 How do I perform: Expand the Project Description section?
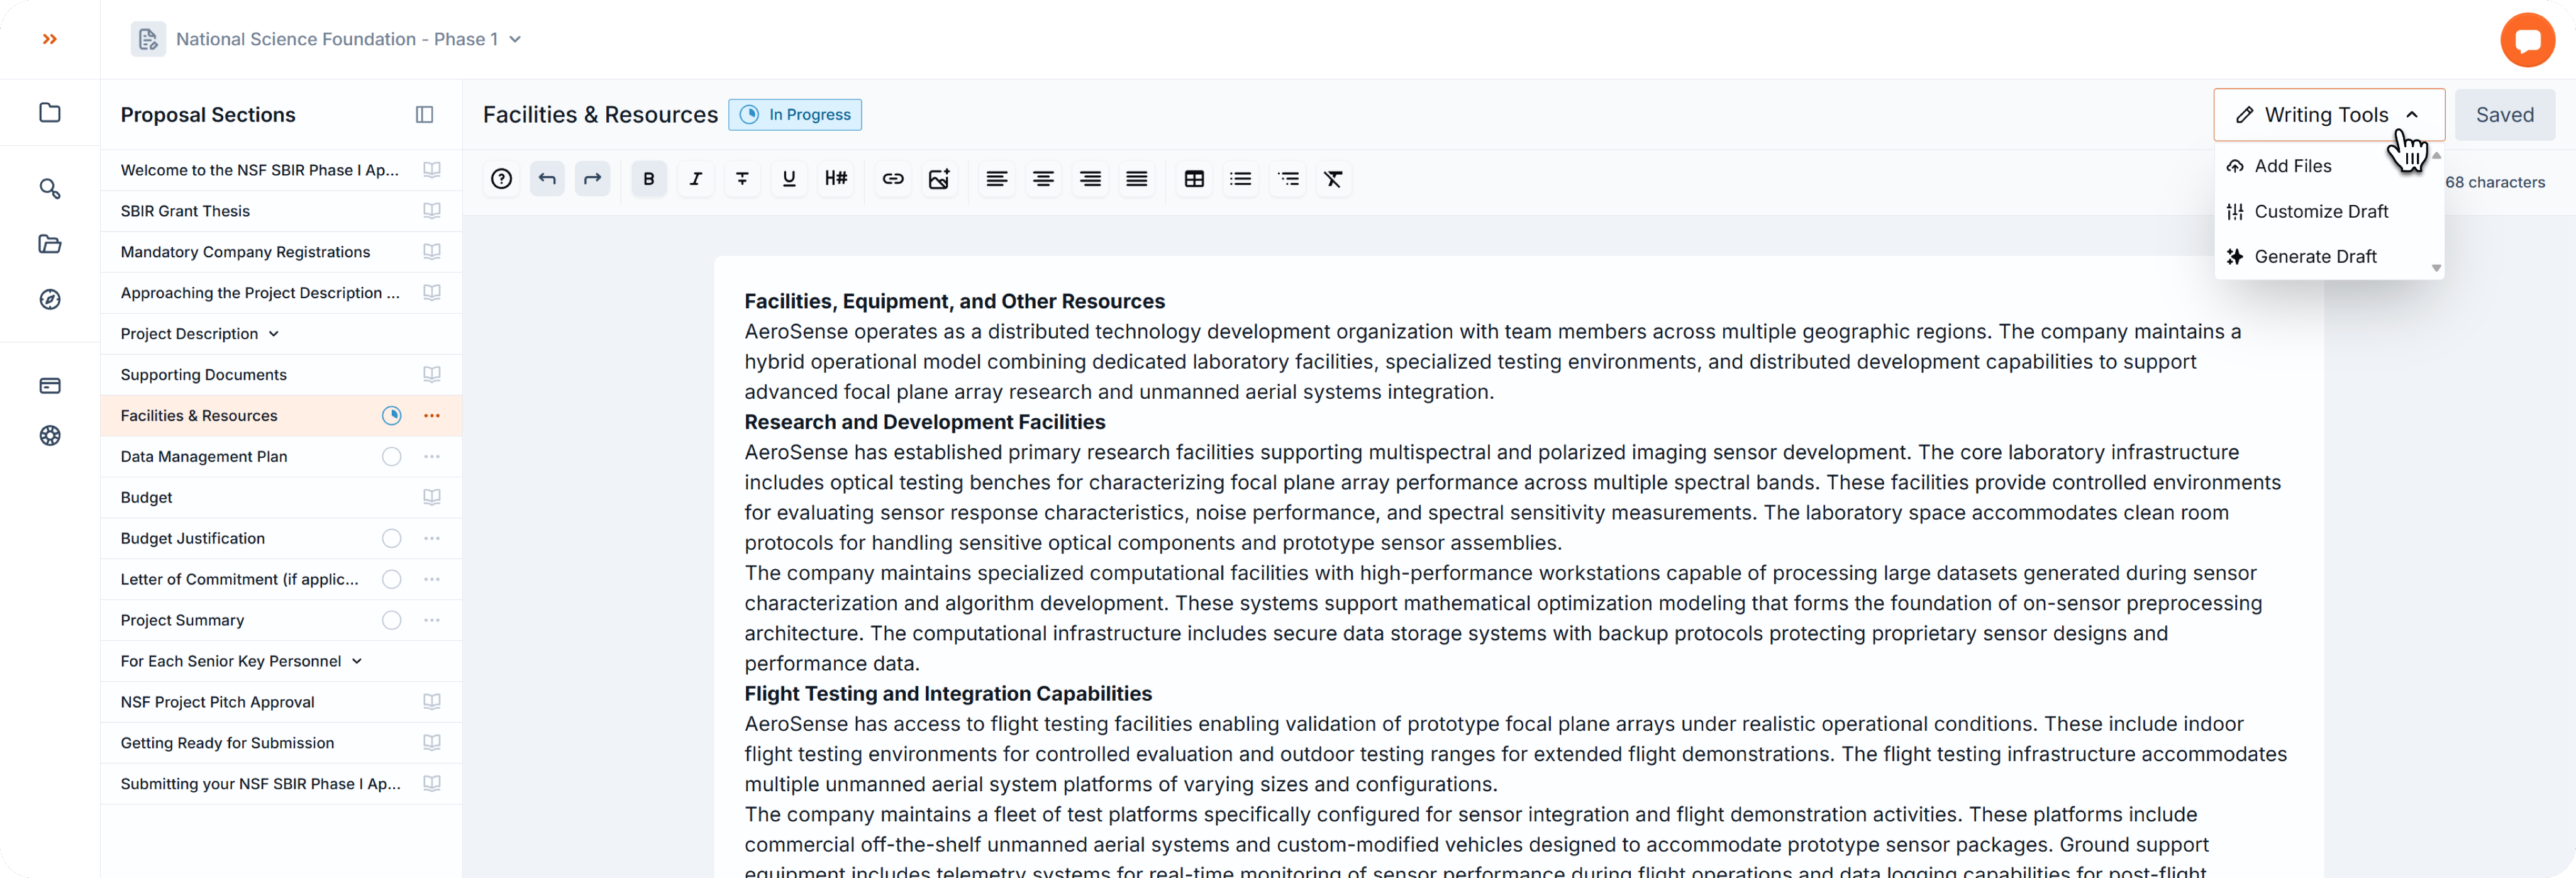273,334
